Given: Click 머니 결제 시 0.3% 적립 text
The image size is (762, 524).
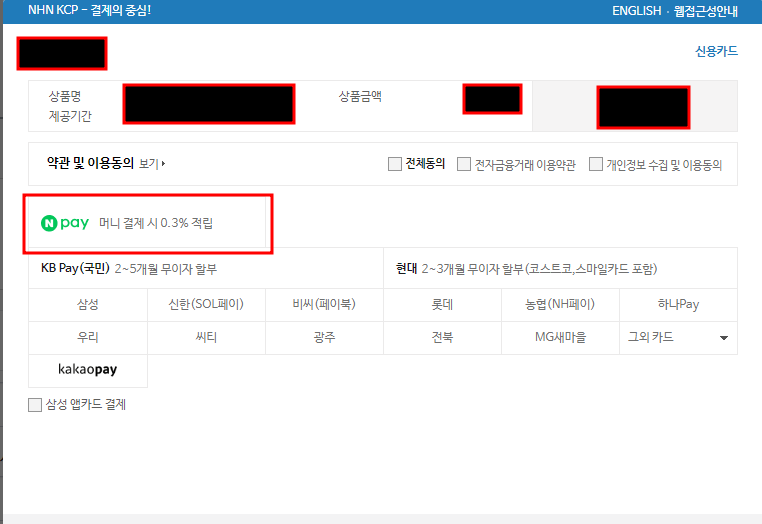Looking at the screenshot, I should 156,223.
